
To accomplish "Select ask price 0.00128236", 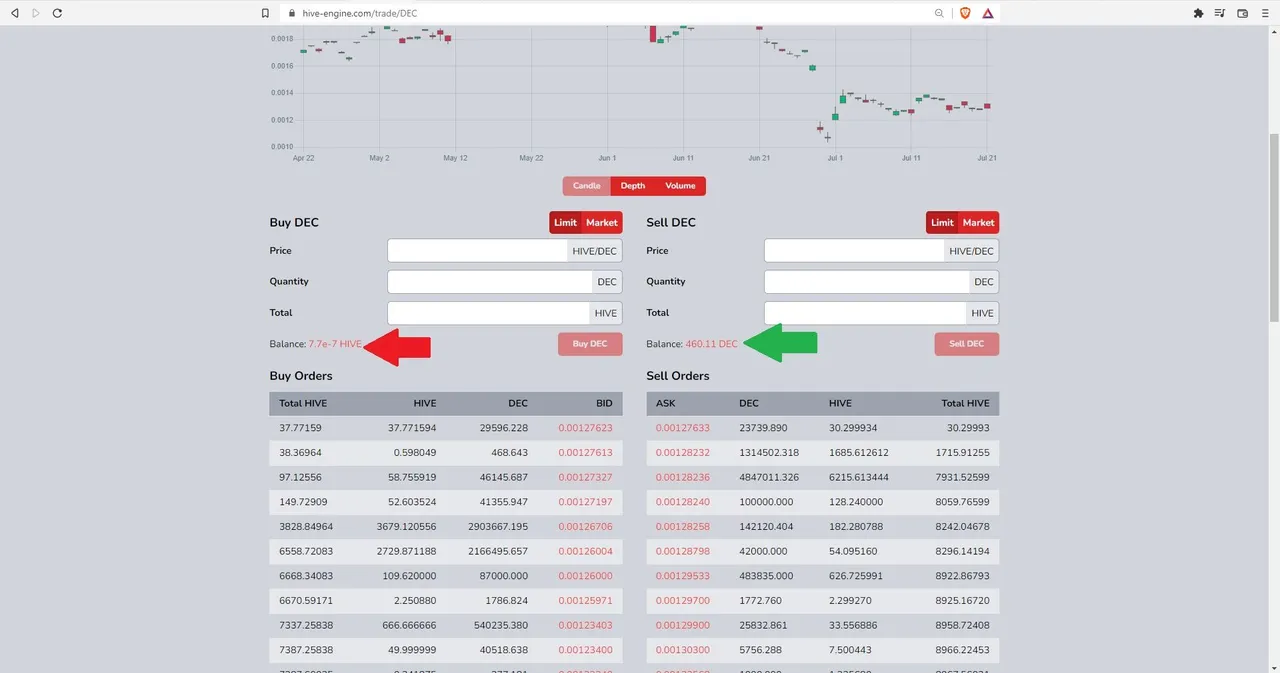I will pos(683,477).
